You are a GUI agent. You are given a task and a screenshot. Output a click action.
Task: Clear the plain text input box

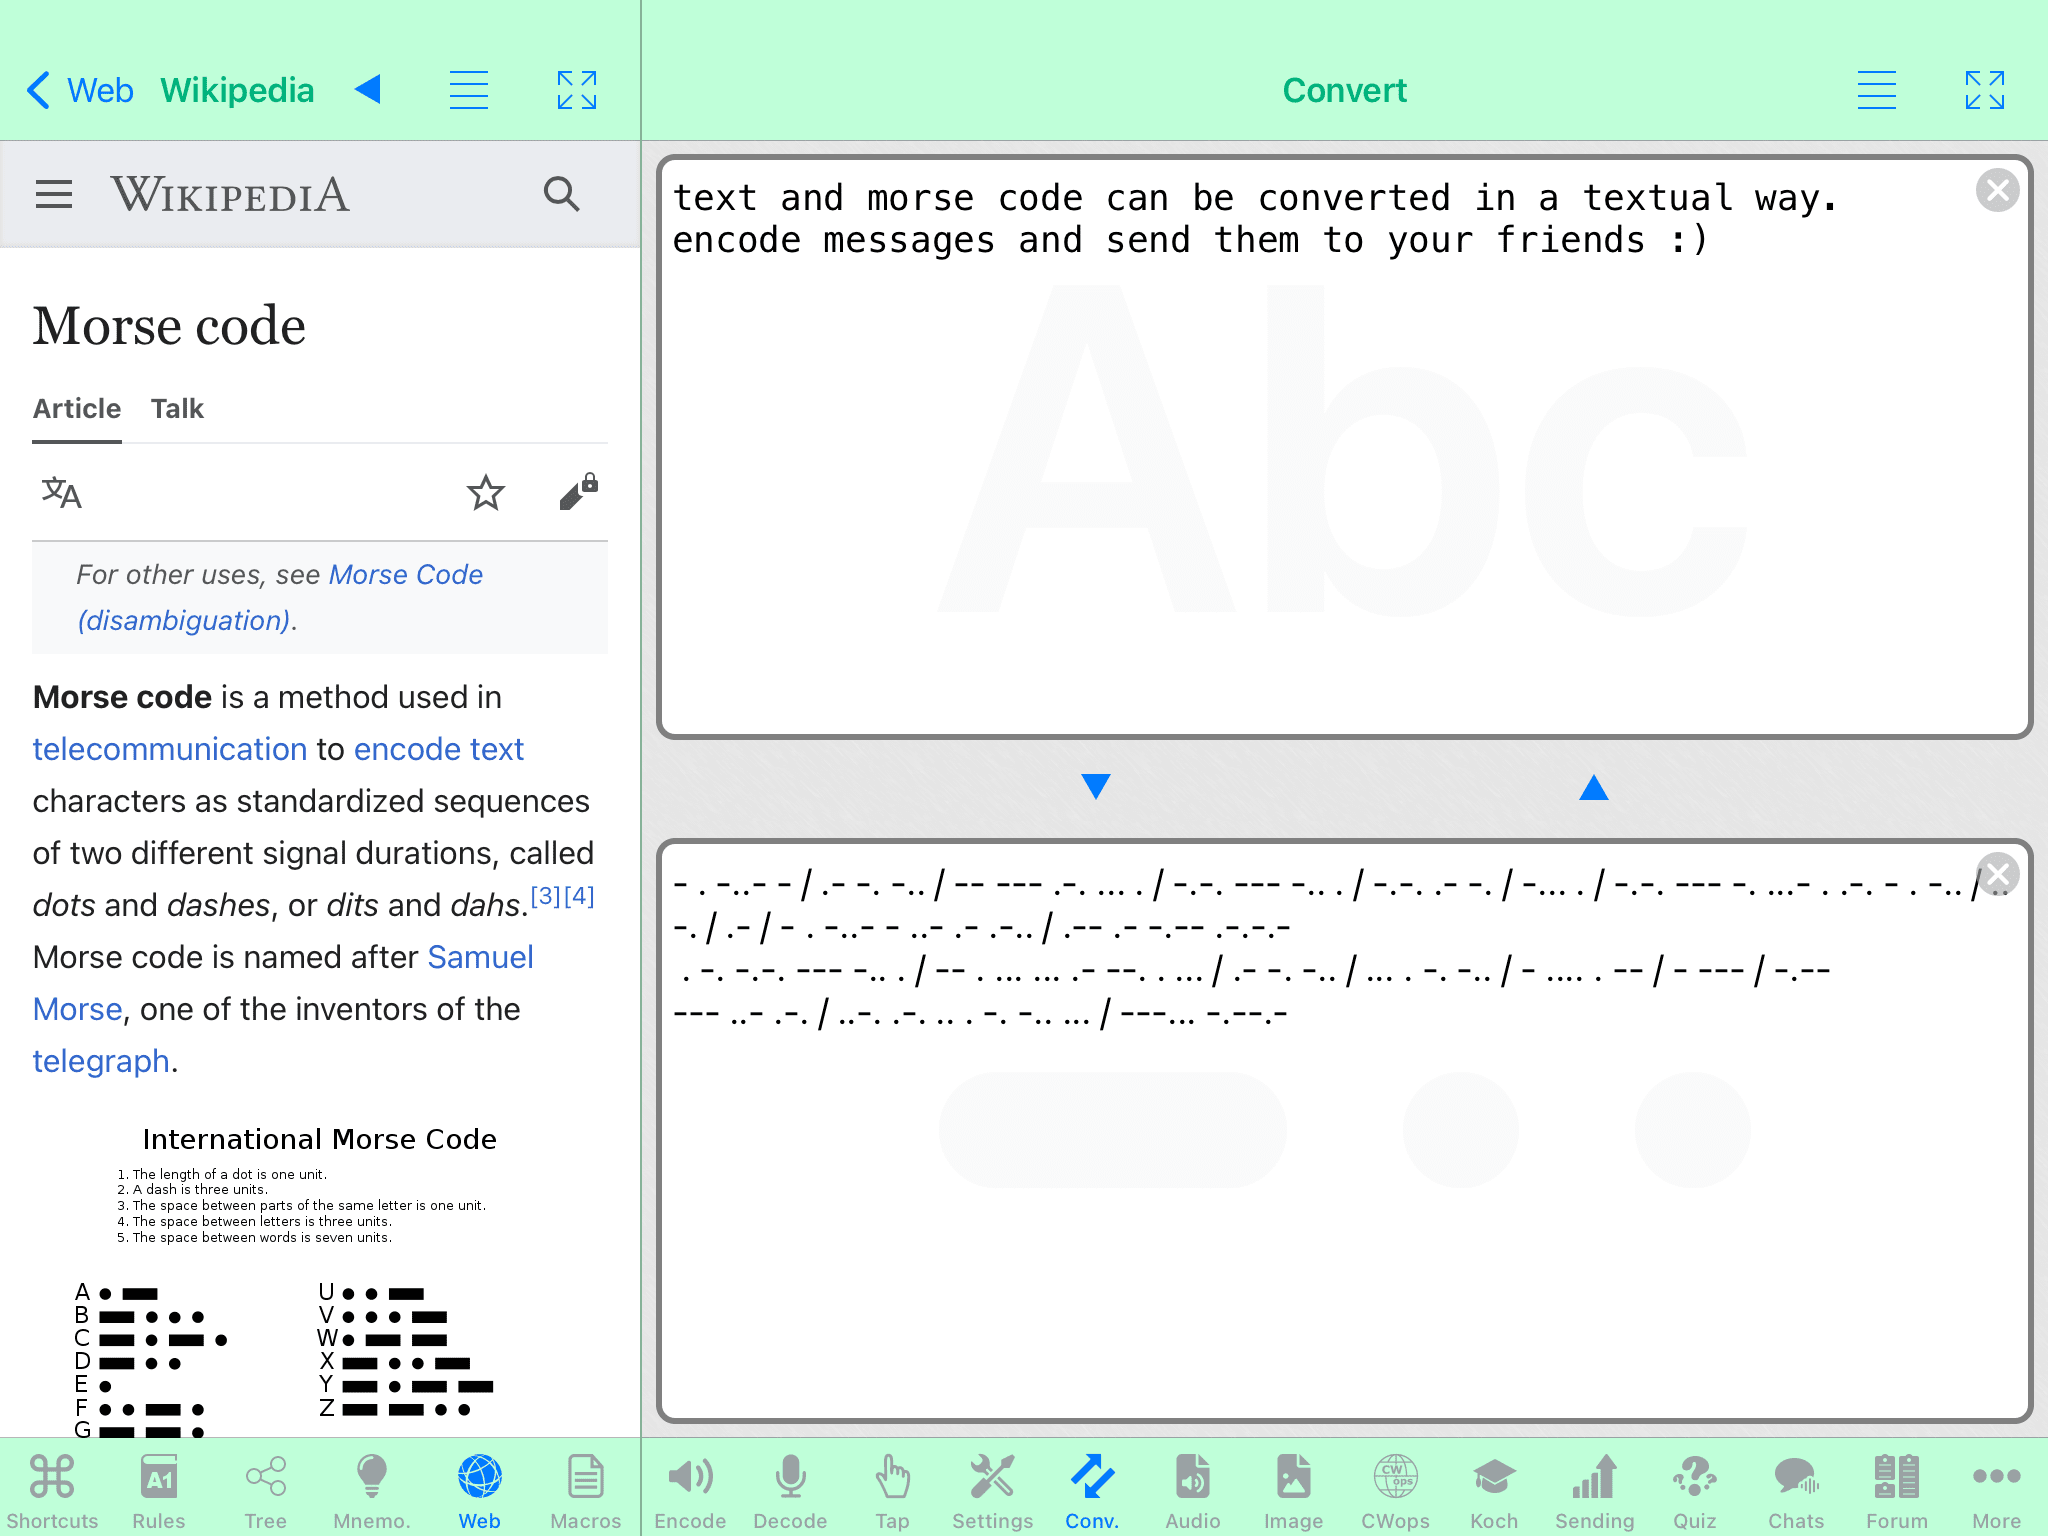1998,190
